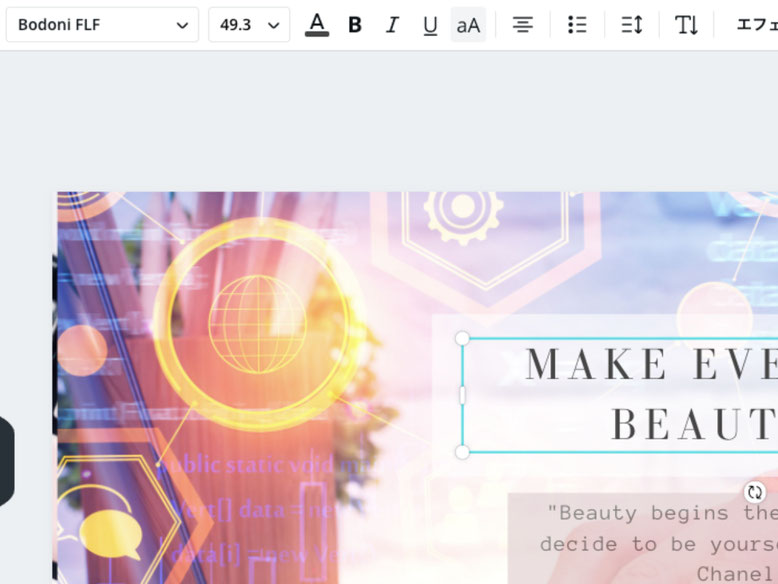
Task: Toggle underline formatting
Action: coord(430,24)
